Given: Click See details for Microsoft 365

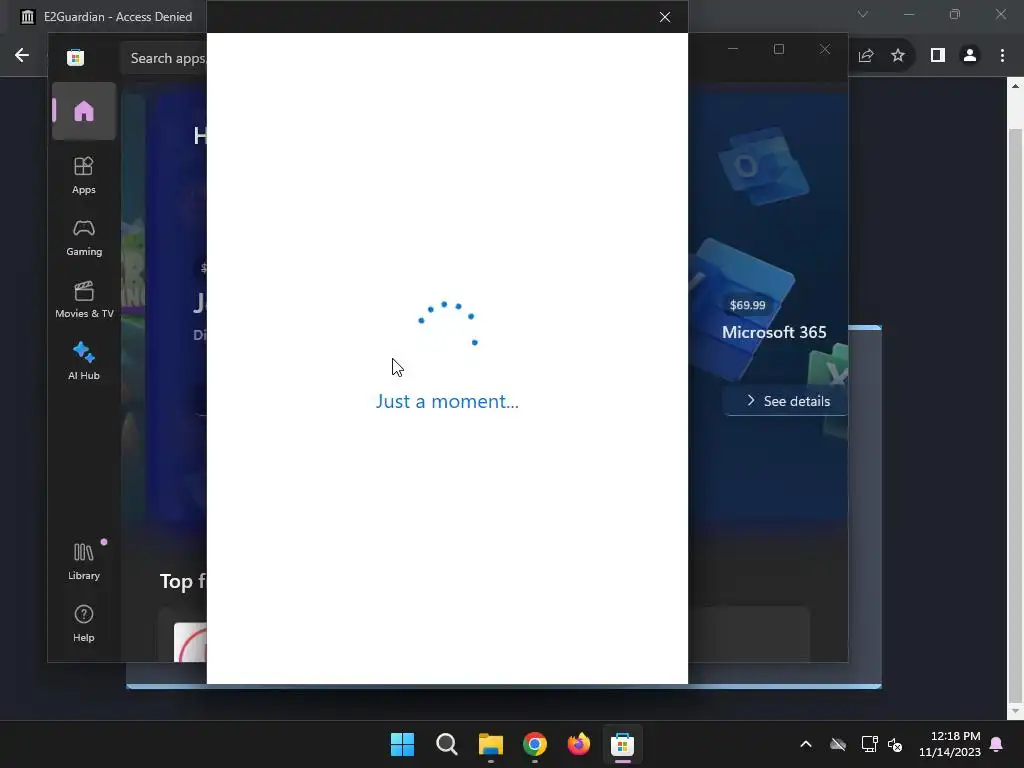Looking at the screenshot, I should tap(787, 401).
